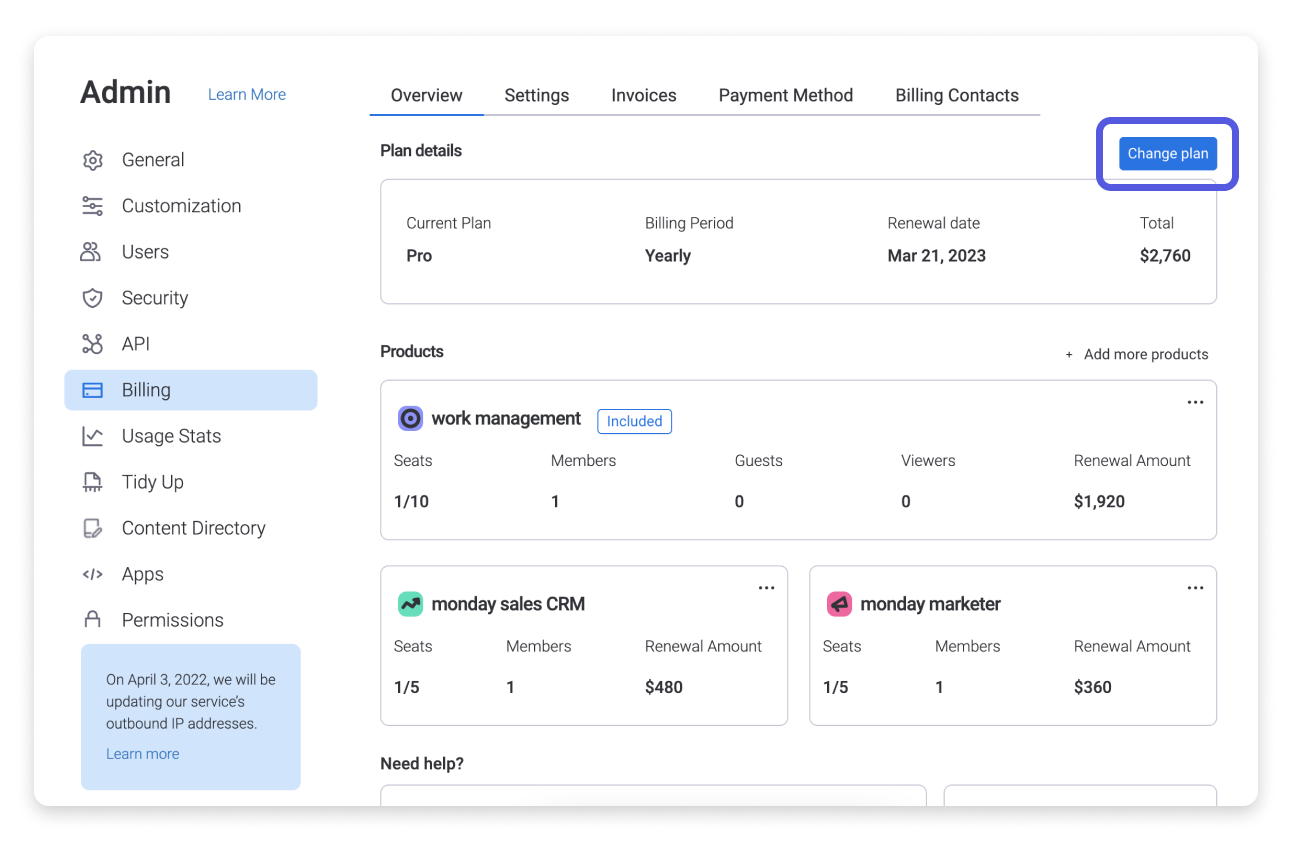Open monday sales CRM three-dot menu
This screenshot has width=1291, height=842.
pyautogui.click(x=766, y=588)
